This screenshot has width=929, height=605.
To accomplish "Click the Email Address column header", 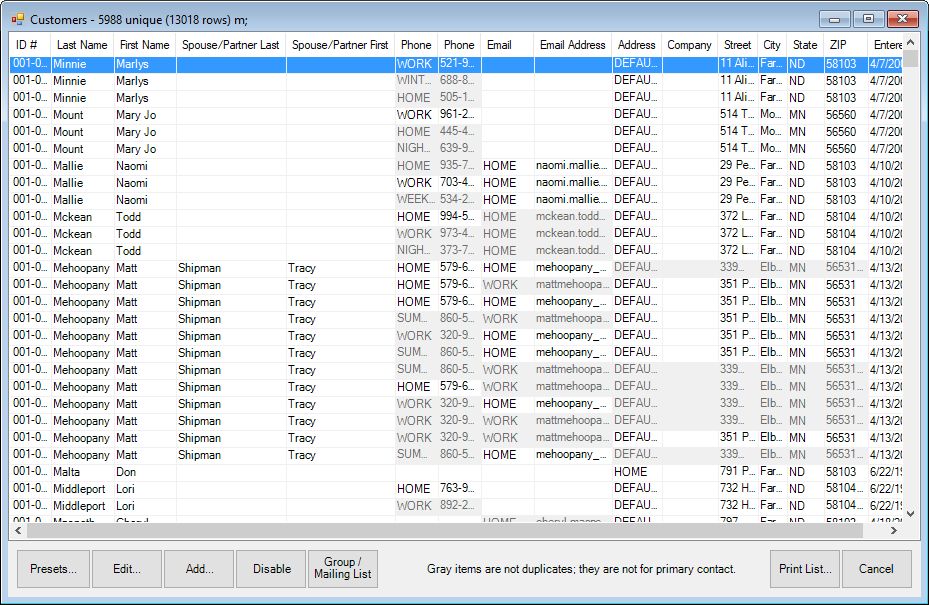I will click(573, 45).
